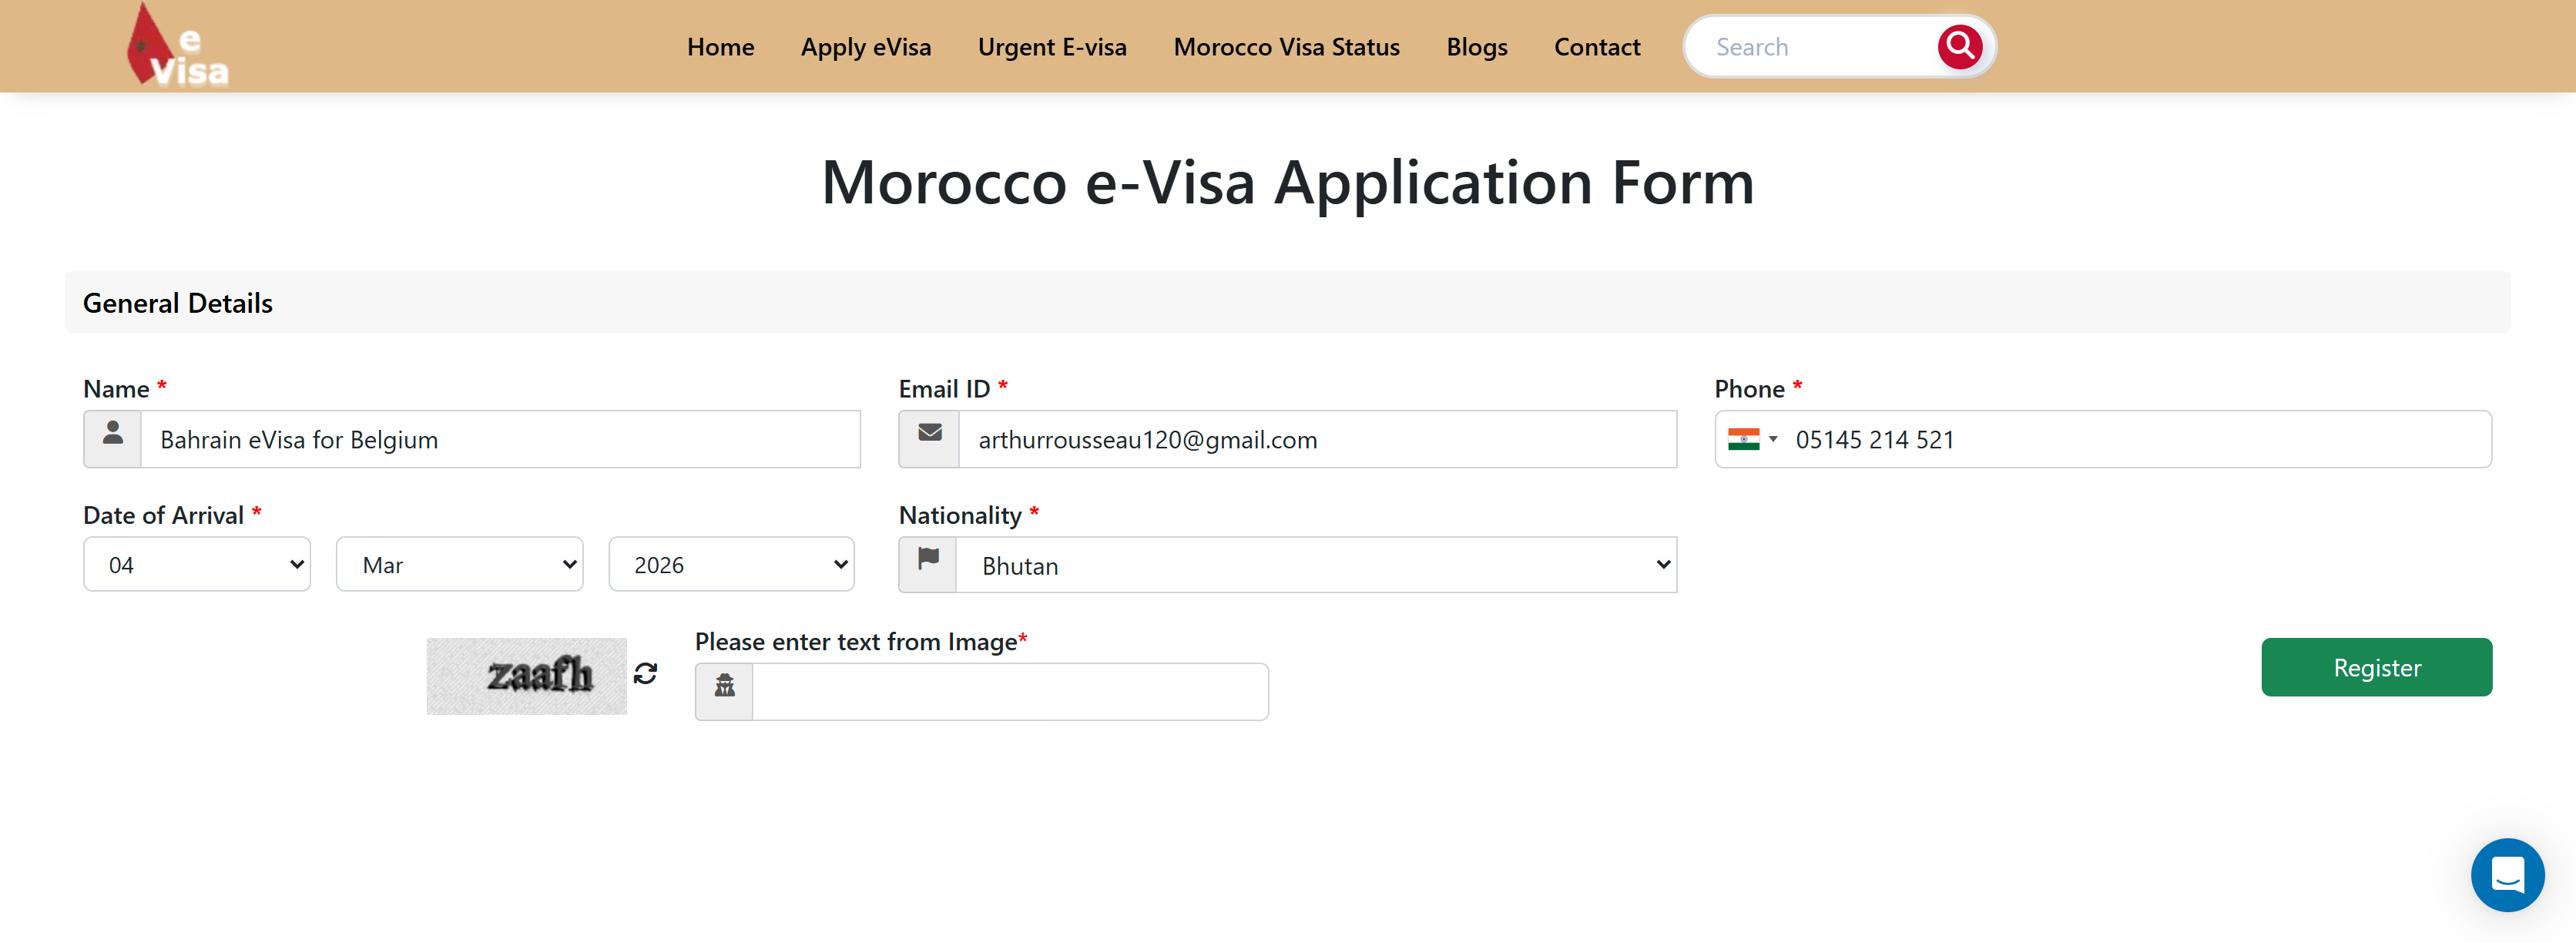
Task: Click the envelope icon beside Email ID
Action: click(929, 439)
